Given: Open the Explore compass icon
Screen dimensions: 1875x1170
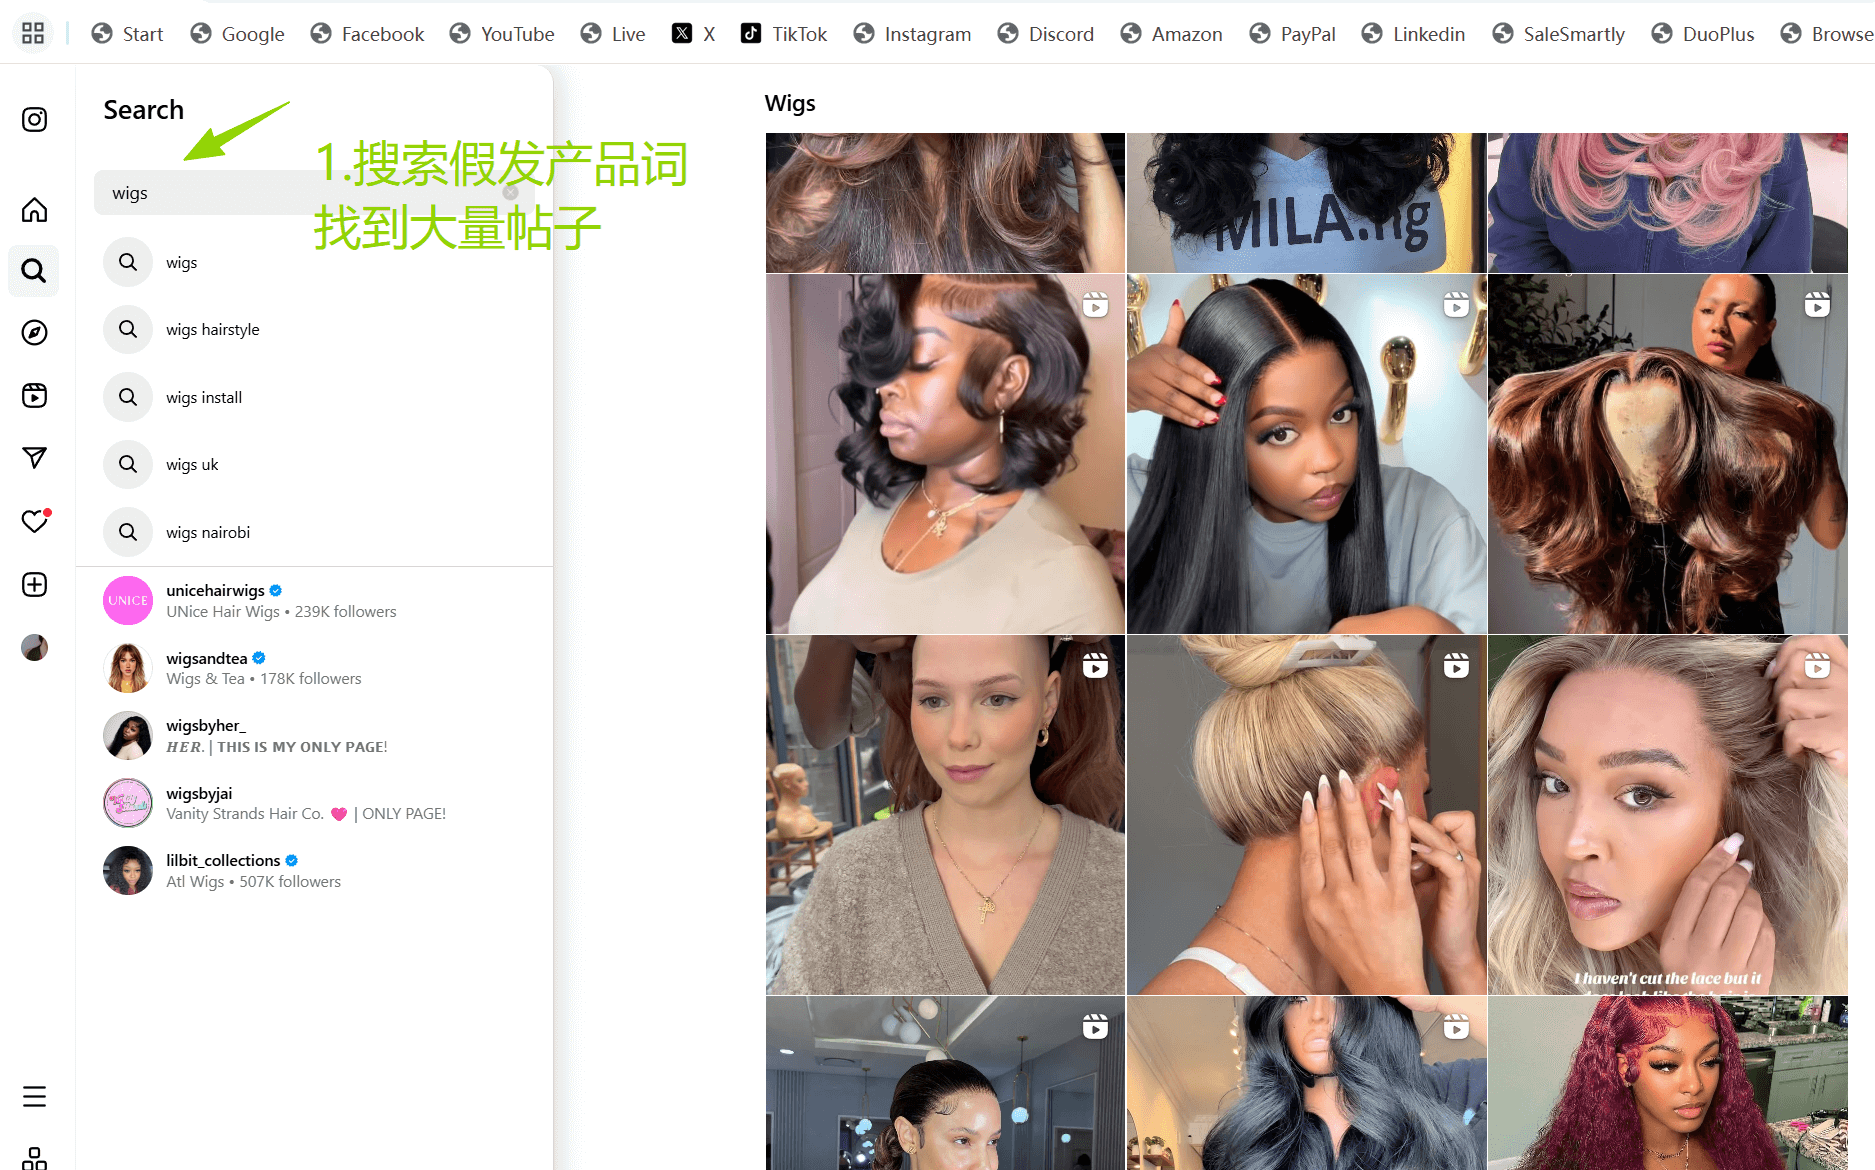Looking at the screenshot, I should coord(34,333).
